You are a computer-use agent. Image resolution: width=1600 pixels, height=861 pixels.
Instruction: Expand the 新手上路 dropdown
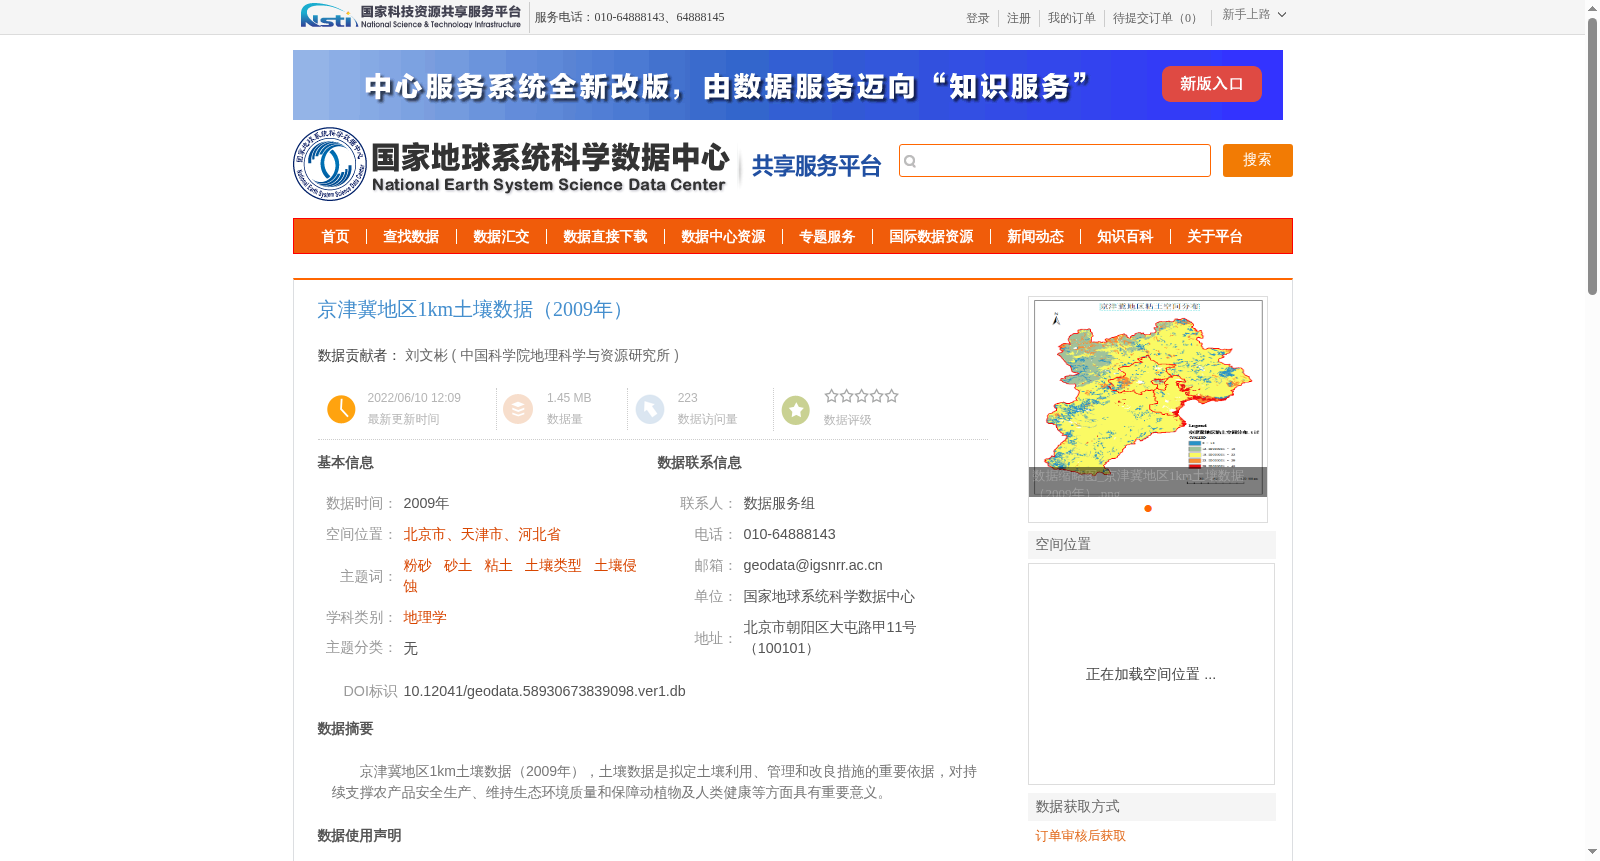click(1254, 15)
